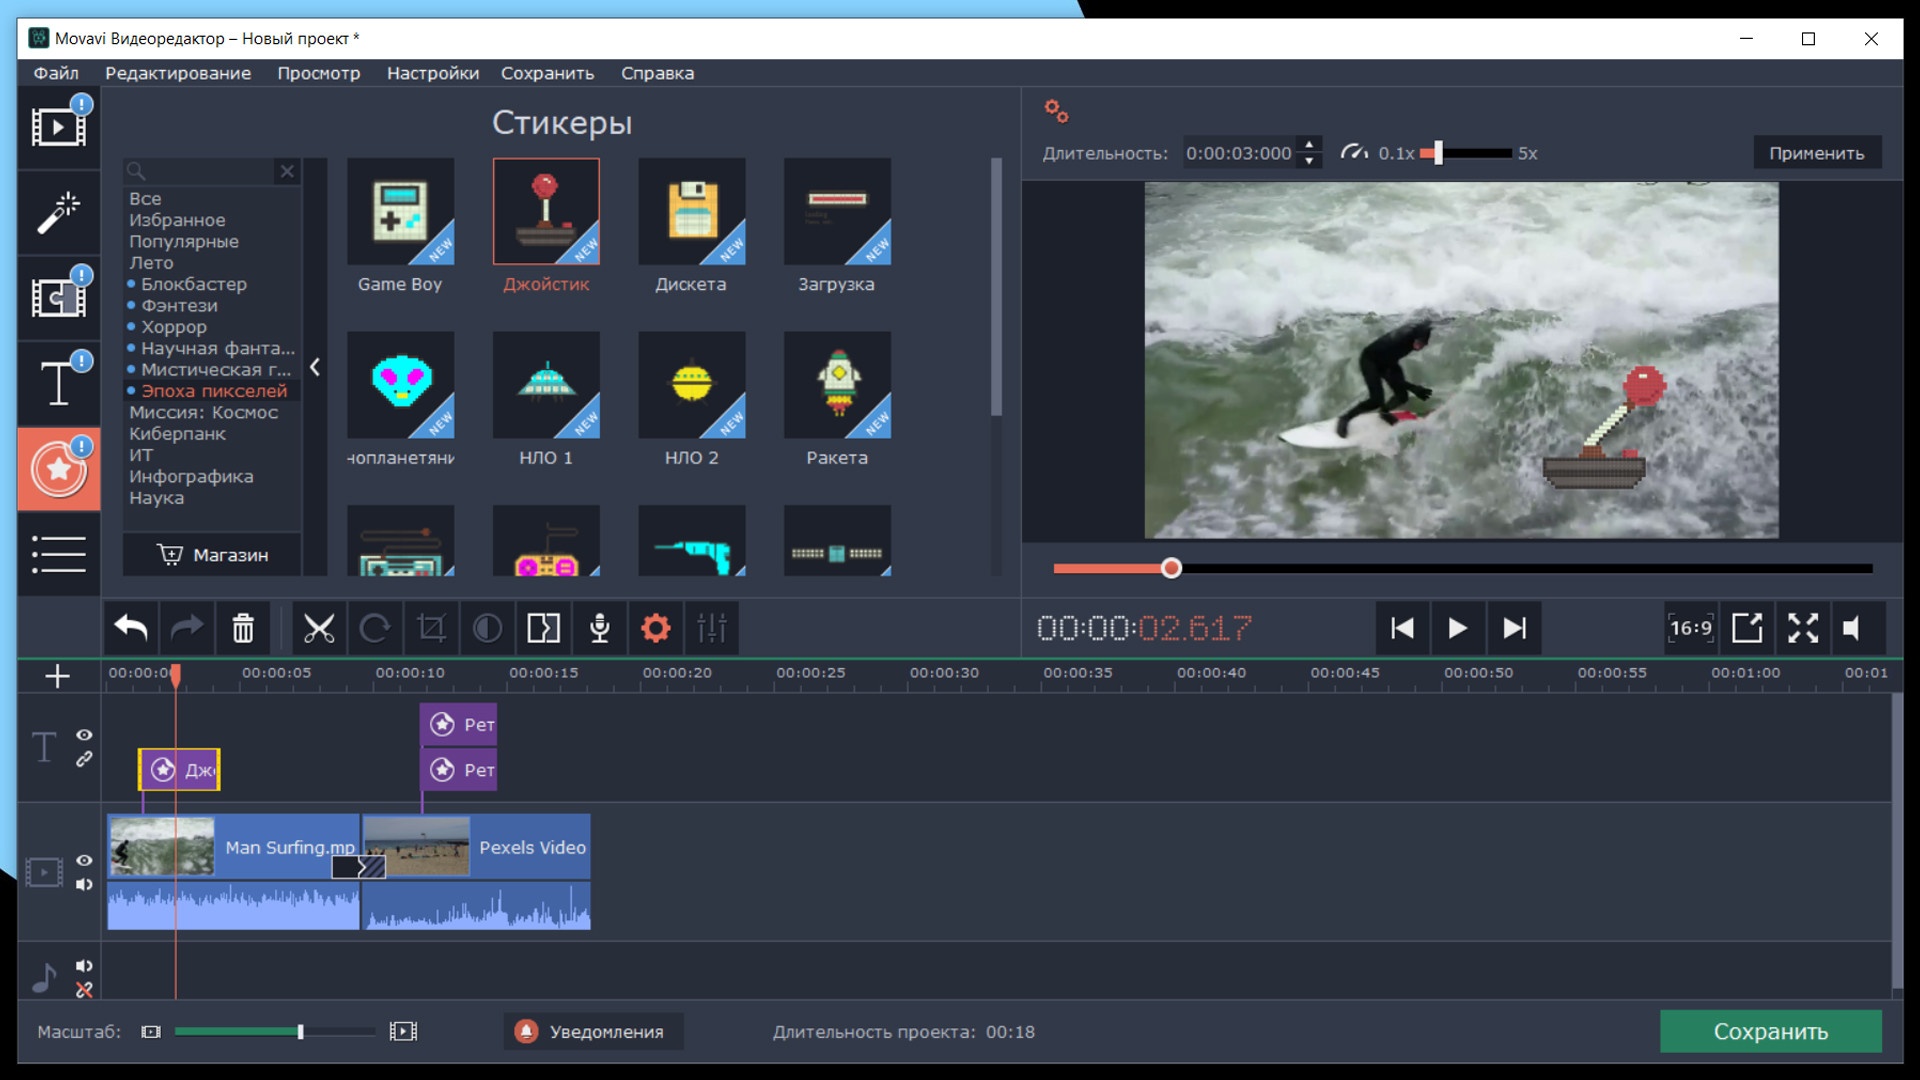The height and width of the screenshot is (1080, 1920).
Task: Select the Ракета sticker thumbnail
Action: click(x=837, y=385)
